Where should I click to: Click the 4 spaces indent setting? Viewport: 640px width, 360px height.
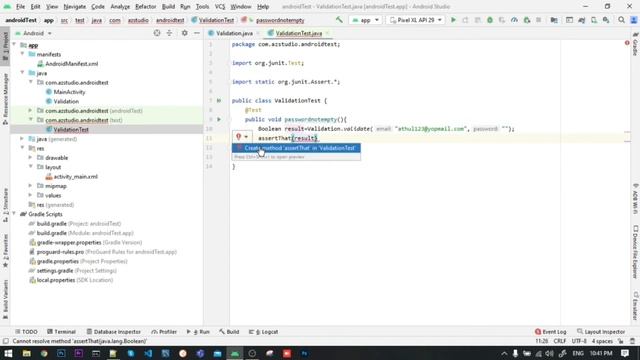[602, 341]
